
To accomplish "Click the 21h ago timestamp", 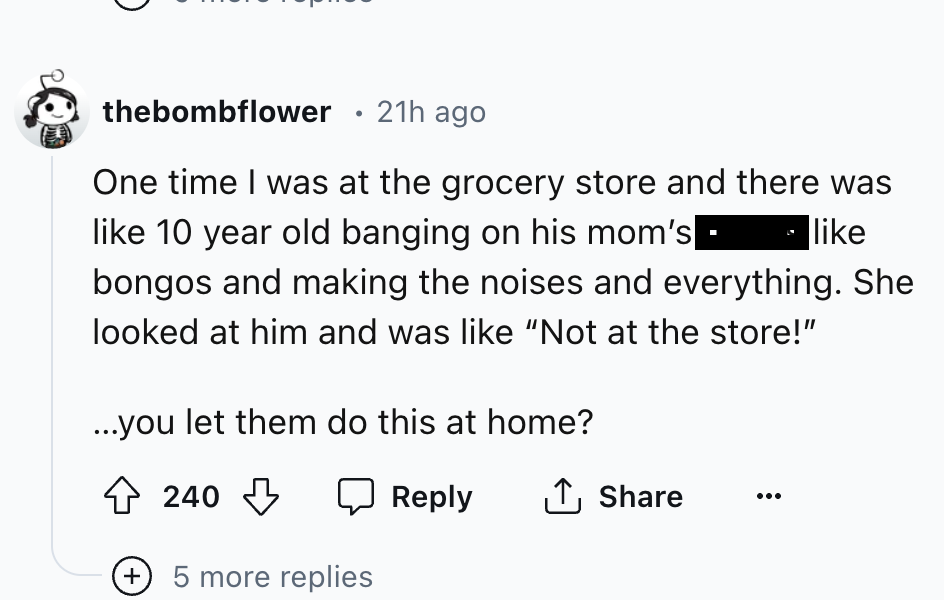I will click(431, 112).
